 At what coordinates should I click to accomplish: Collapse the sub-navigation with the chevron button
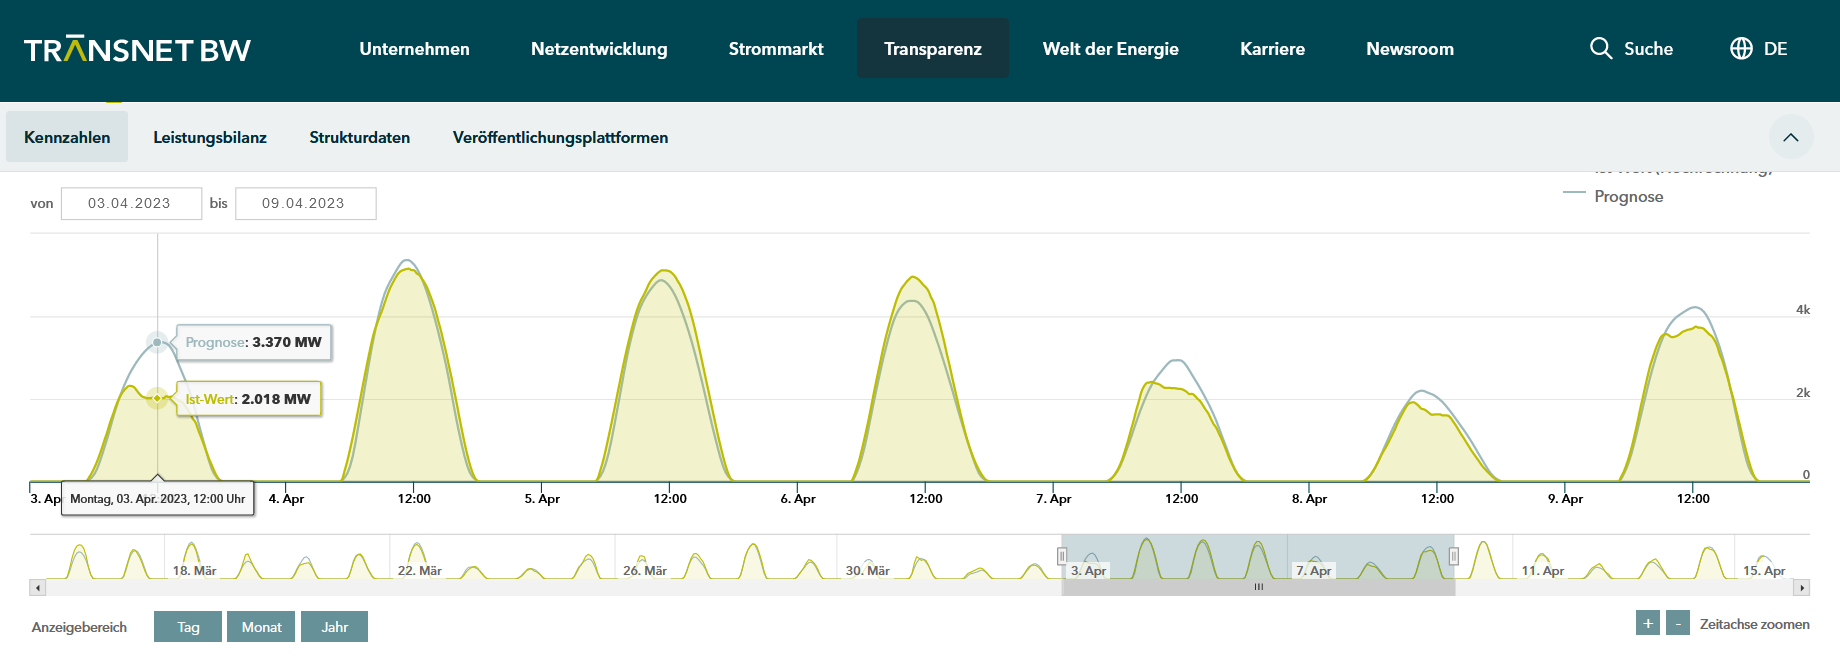click(x=1791, y=137)
